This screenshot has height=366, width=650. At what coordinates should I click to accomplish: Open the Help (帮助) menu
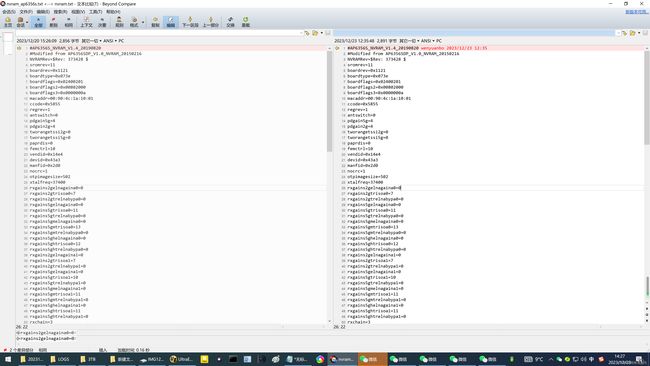click(x=113, y=12)
